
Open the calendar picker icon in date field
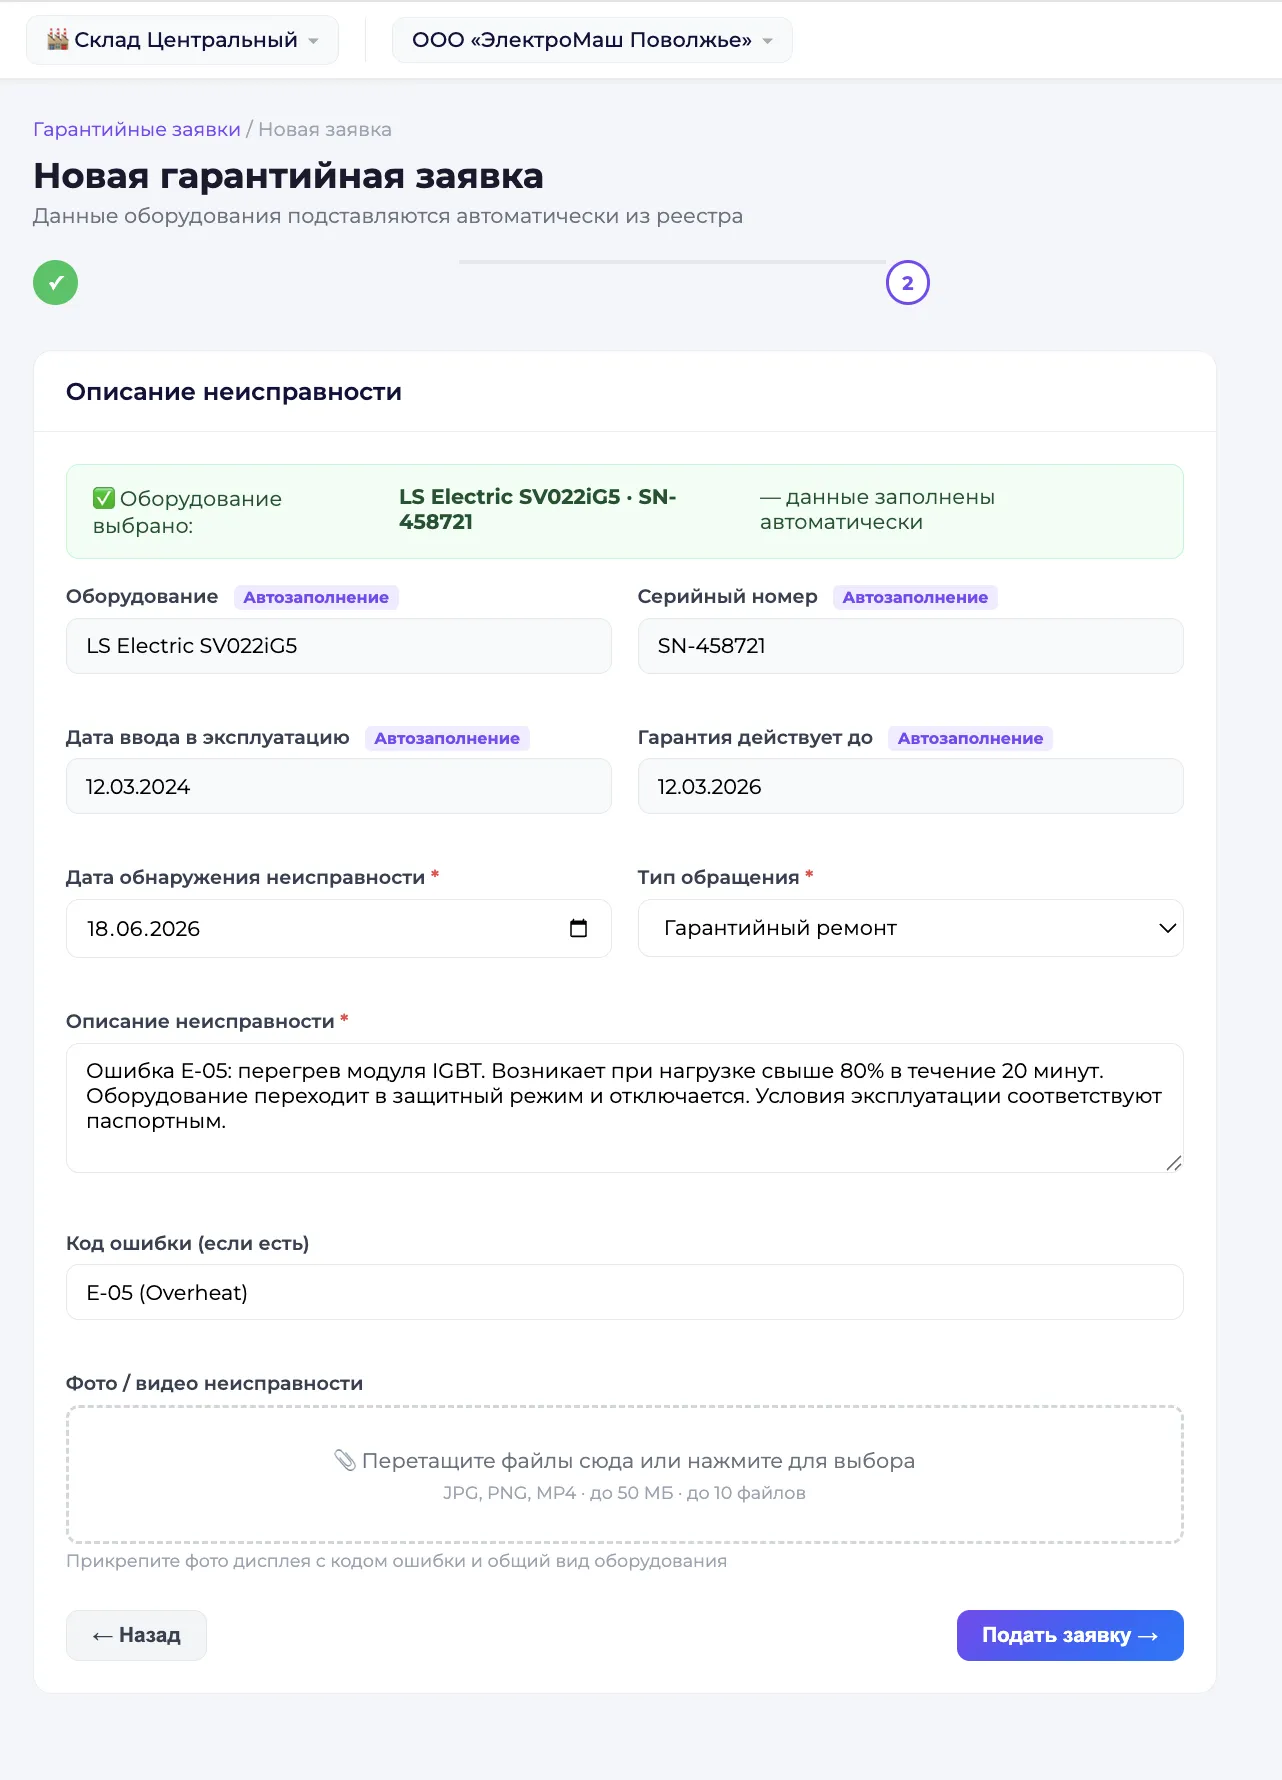[x=578, y=928]
